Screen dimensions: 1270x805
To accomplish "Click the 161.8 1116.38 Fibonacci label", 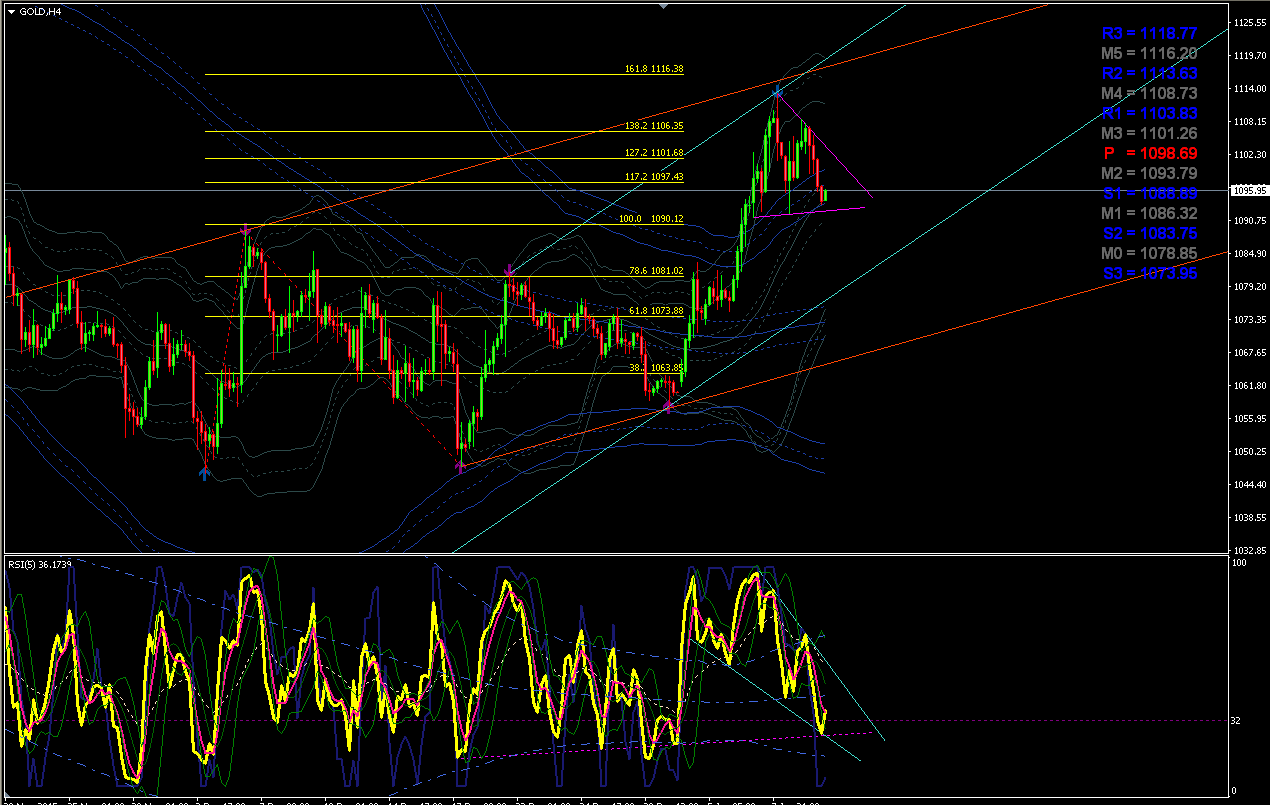I will pyautogui.click(x=653, y=69).
